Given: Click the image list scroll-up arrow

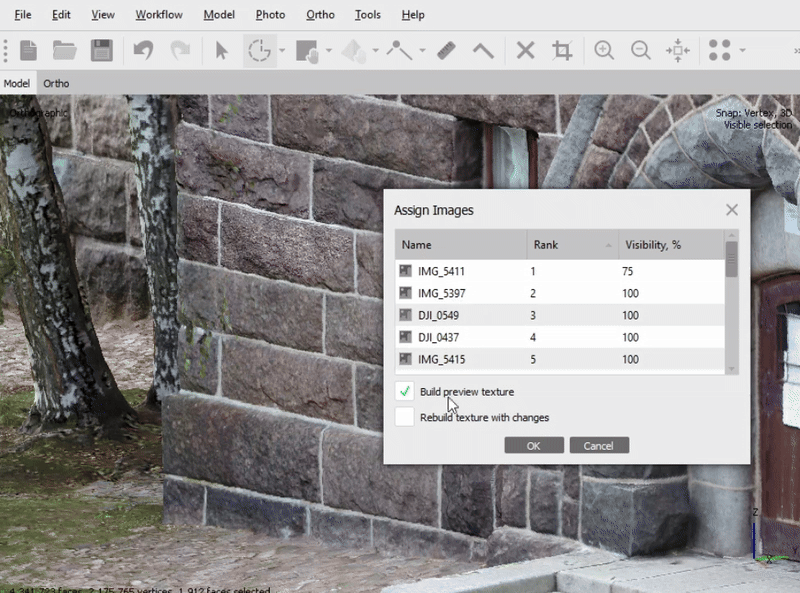Looking at the screenshot, I should (x=732, y=235).
